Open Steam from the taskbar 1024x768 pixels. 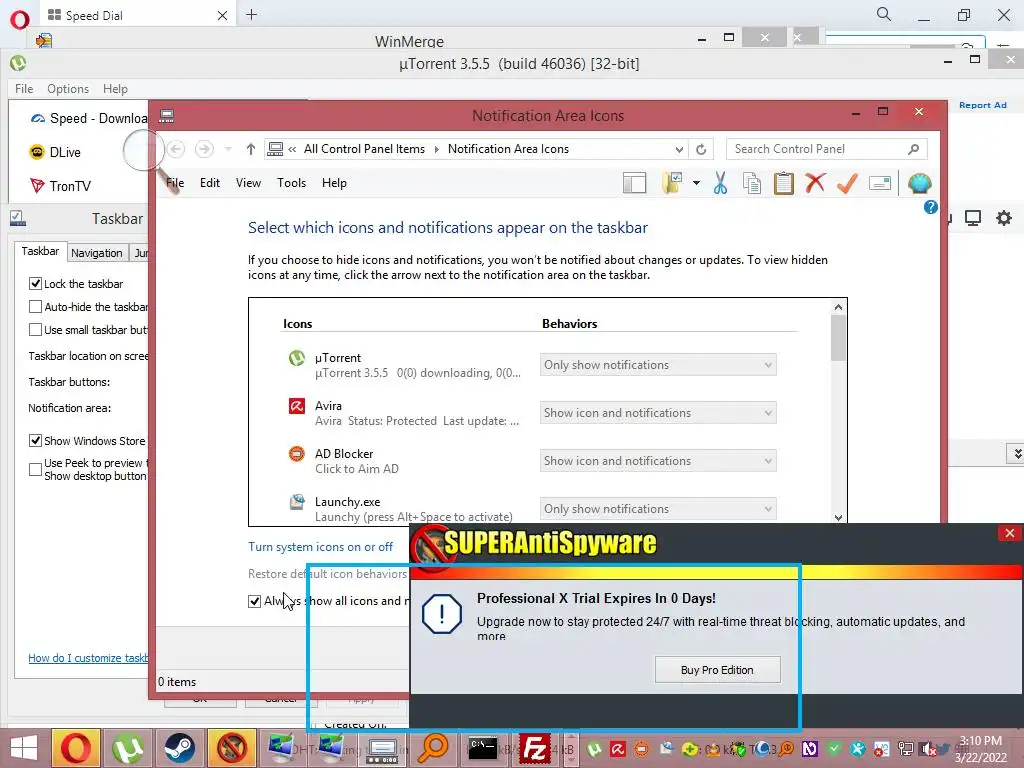pos(179,748)
